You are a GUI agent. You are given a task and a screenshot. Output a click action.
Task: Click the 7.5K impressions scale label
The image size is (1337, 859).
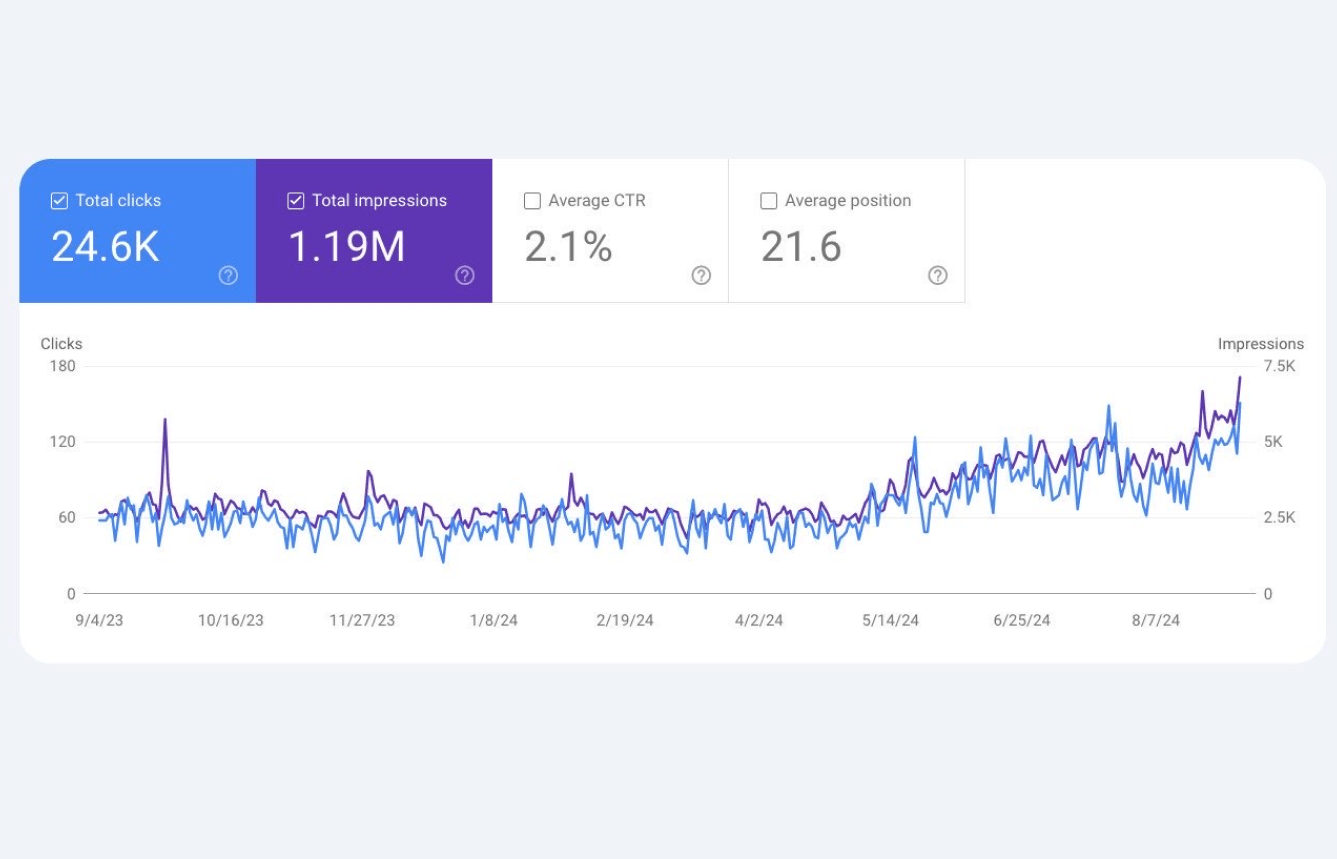pyautogui.click(x=1278, y=366)
